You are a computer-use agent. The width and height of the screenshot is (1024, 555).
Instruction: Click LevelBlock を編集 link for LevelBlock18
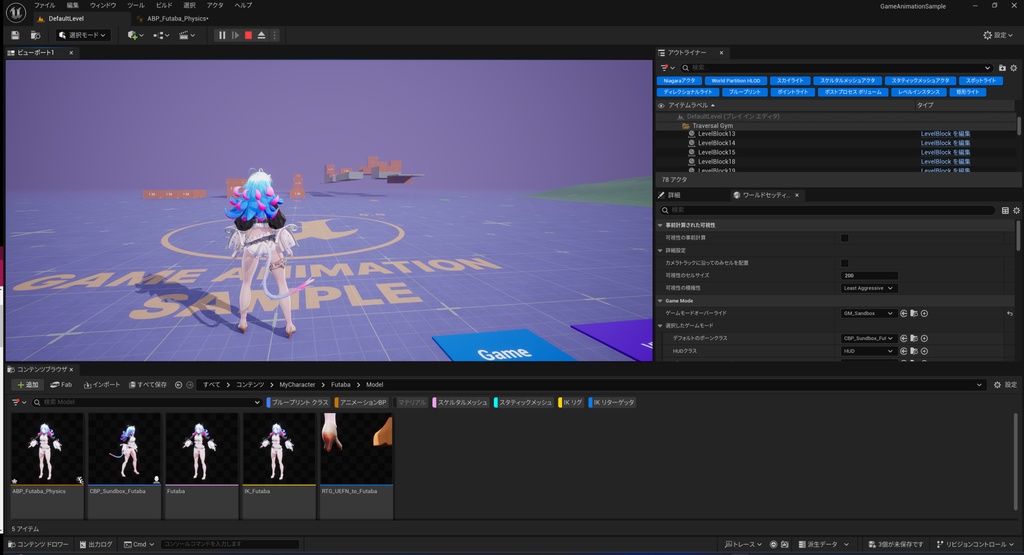945,162
